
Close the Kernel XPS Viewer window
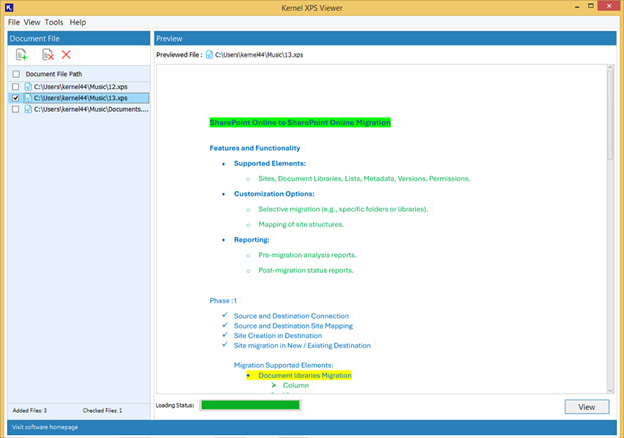(609, 6)
